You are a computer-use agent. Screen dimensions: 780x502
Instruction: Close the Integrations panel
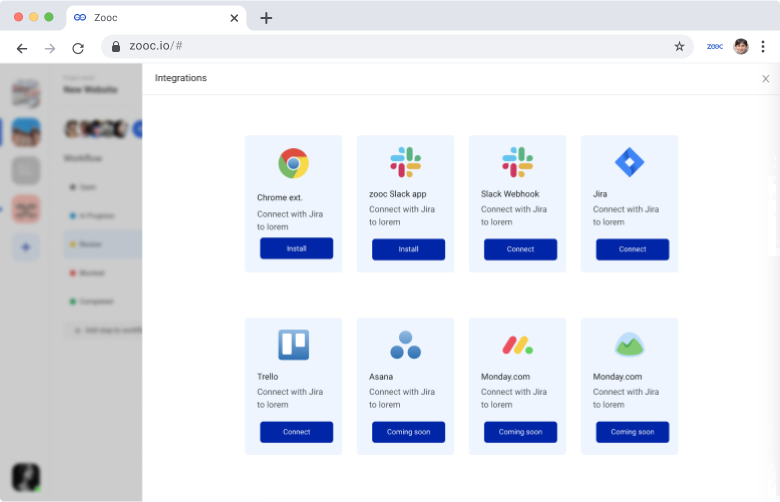coord(766,79)
